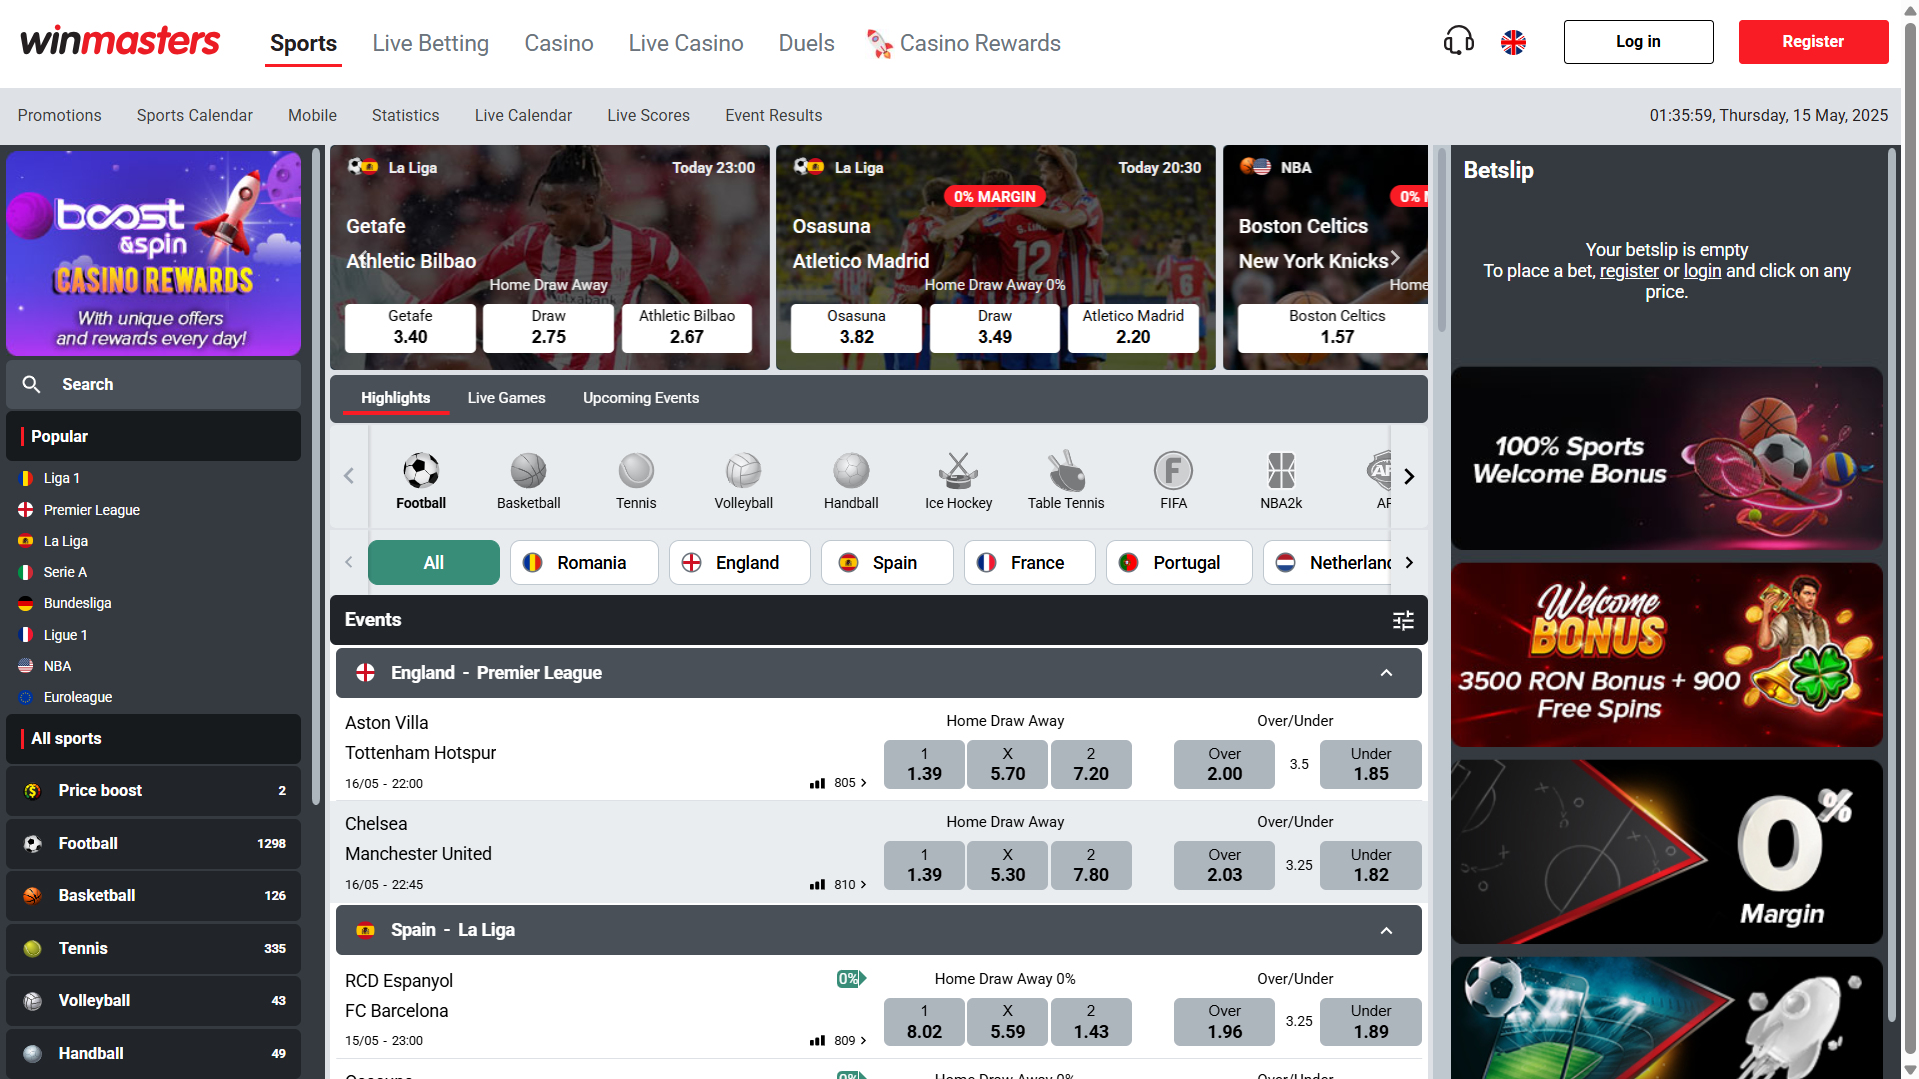Filter events by Romania
The height and width of the screenshot is (1079, 1919).
point(583,563)
